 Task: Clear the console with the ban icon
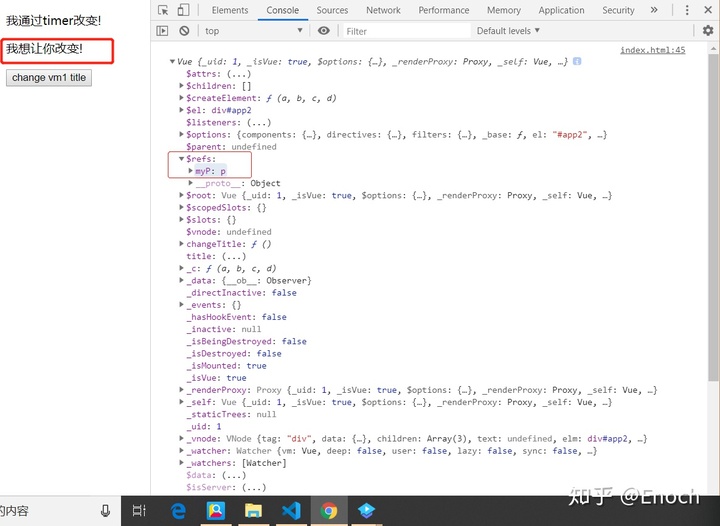point(184,31)
